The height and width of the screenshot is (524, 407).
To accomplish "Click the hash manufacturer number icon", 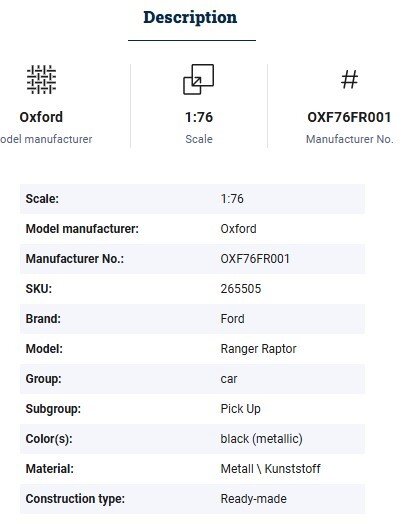I will 350,80.
